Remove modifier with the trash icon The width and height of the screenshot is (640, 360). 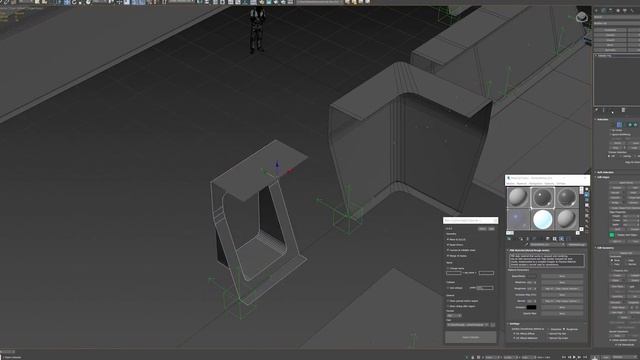pyautogui.click(x=623, y=109)
